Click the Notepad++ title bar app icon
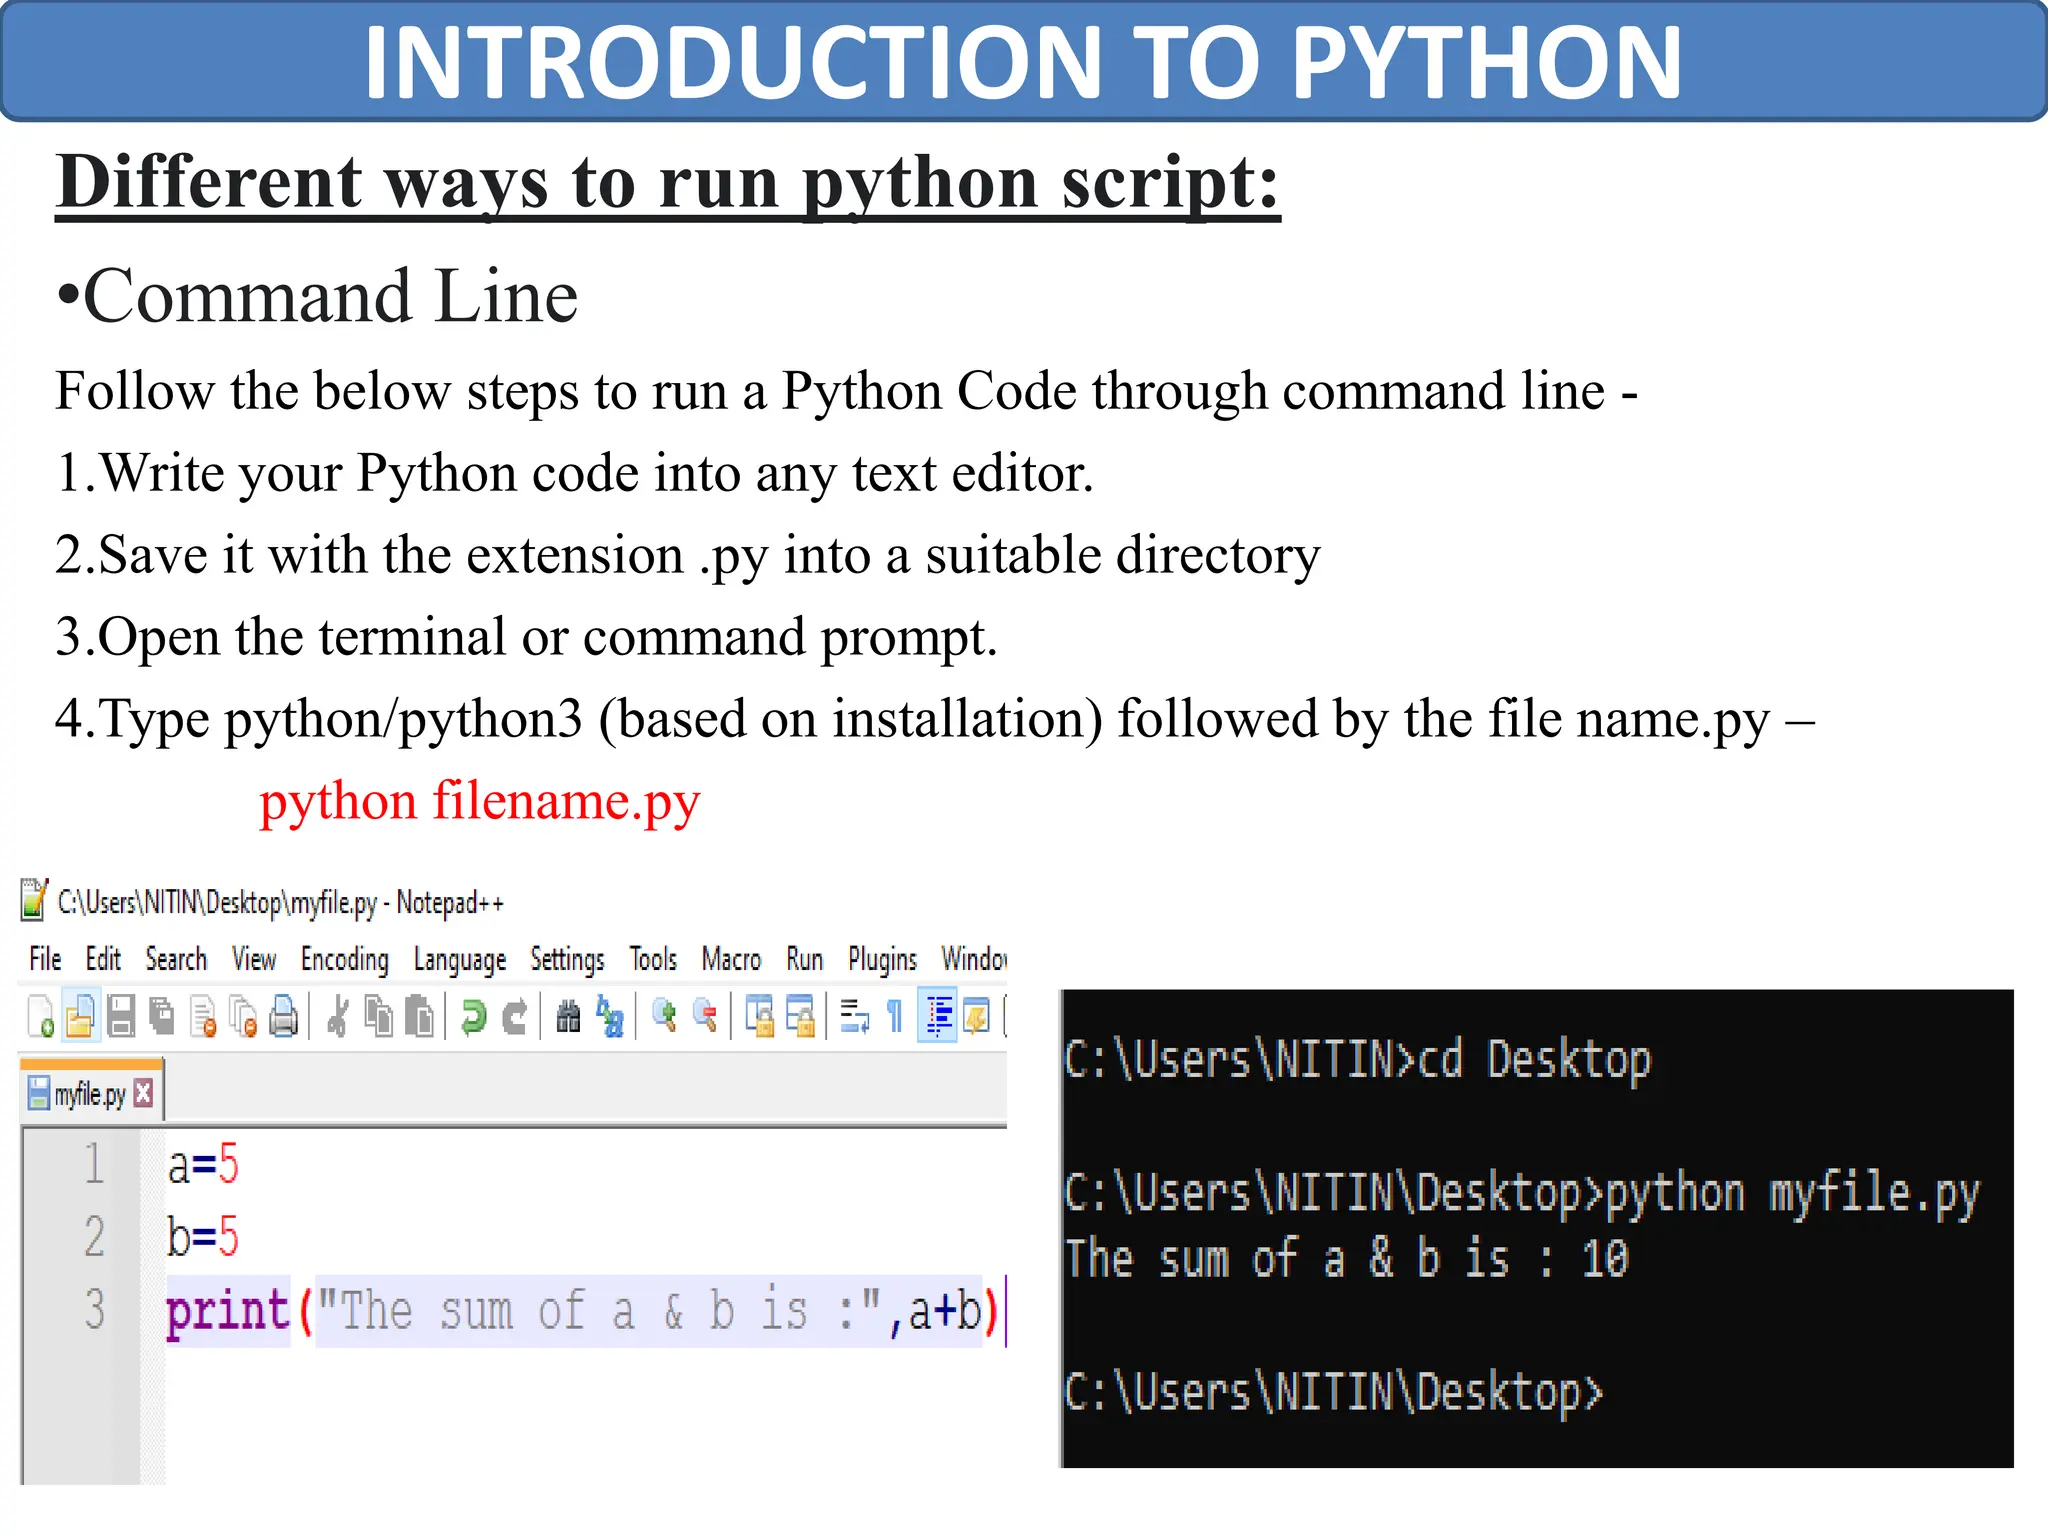 pos(34,899)
